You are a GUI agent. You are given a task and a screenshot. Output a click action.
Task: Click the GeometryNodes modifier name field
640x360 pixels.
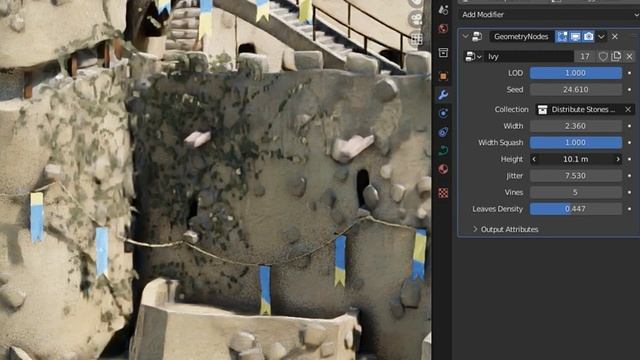[x=521, y=37]
